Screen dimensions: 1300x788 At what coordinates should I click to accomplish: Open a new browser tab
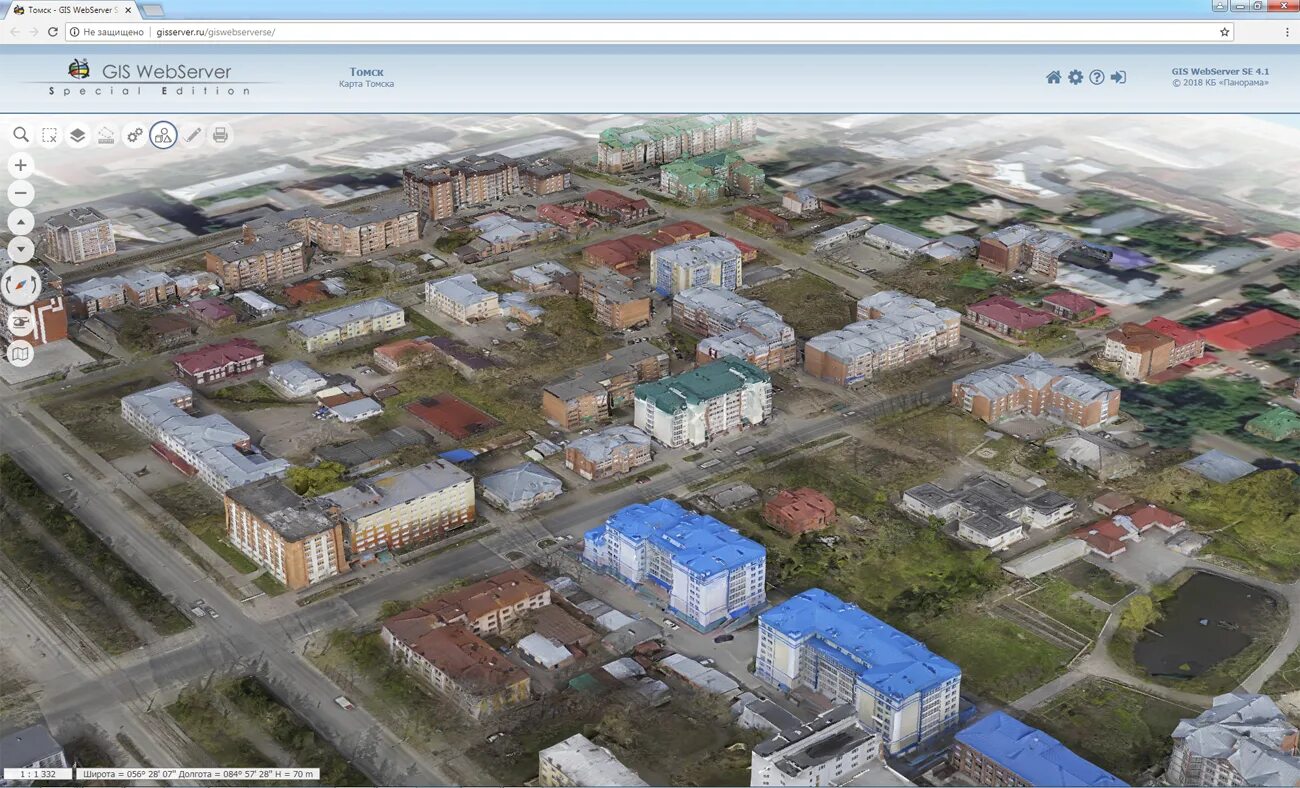coord(153,10)
